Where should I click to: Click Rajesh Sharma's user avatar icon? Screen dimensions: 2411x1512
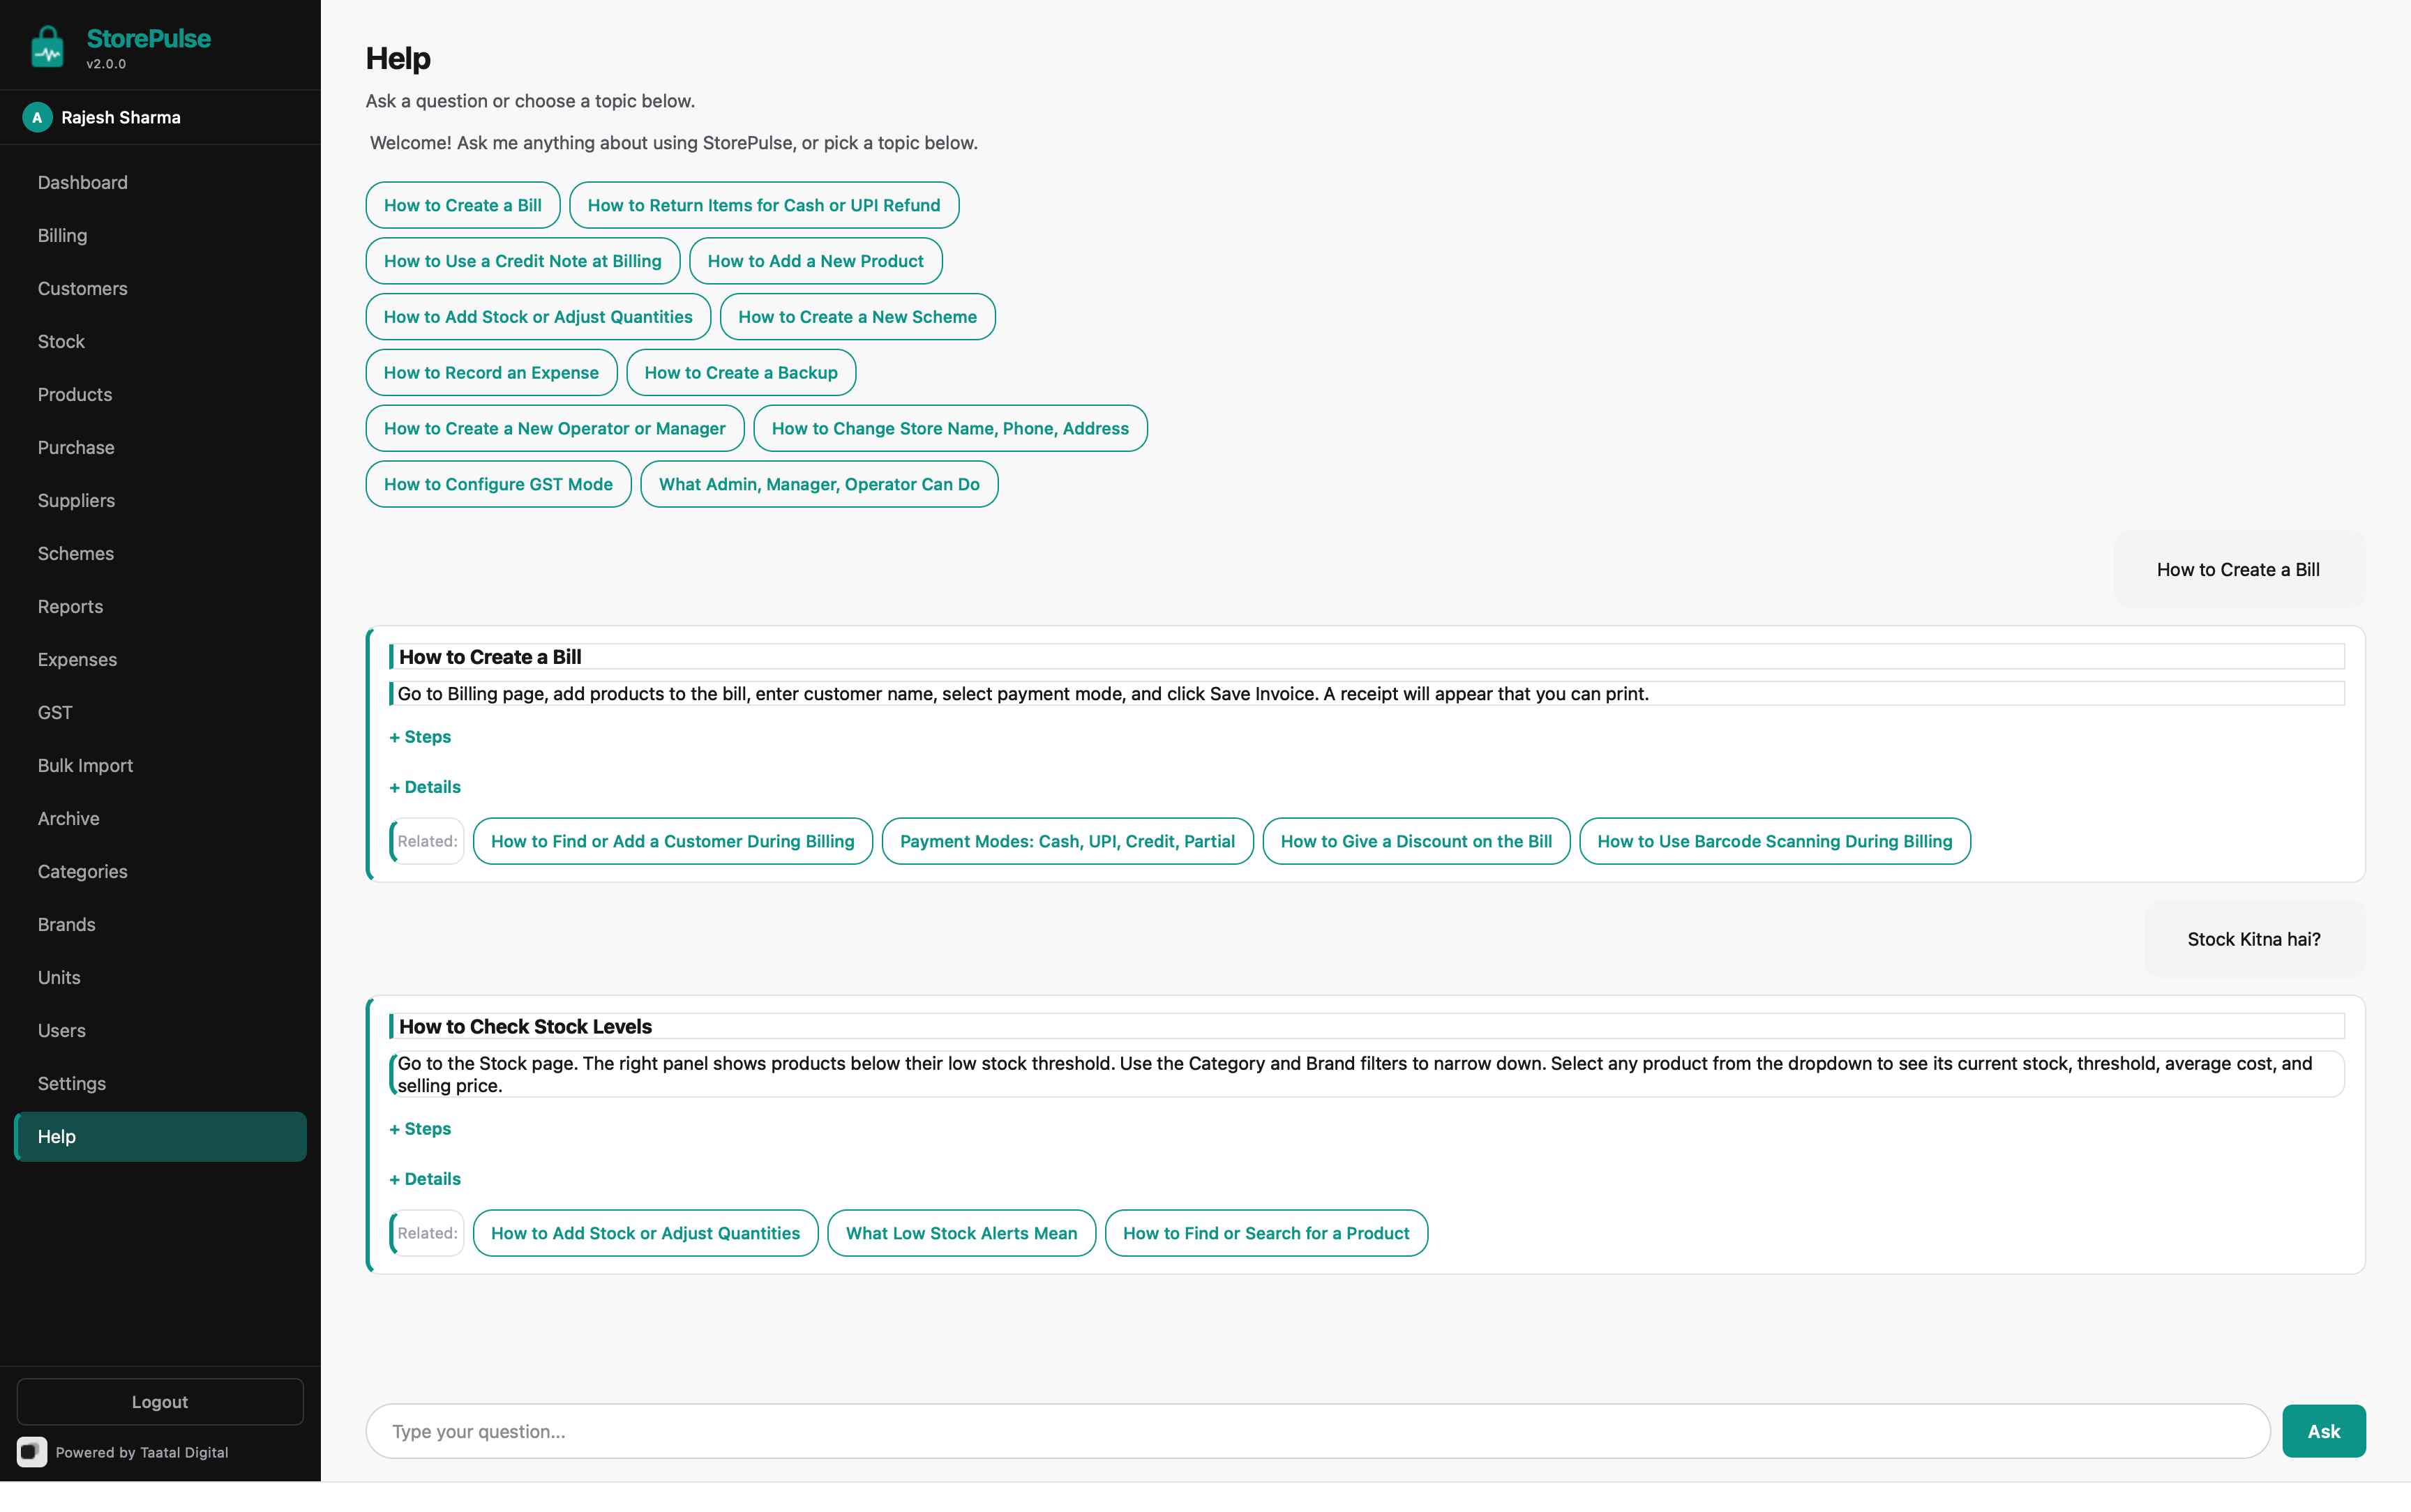coord(37,117)
